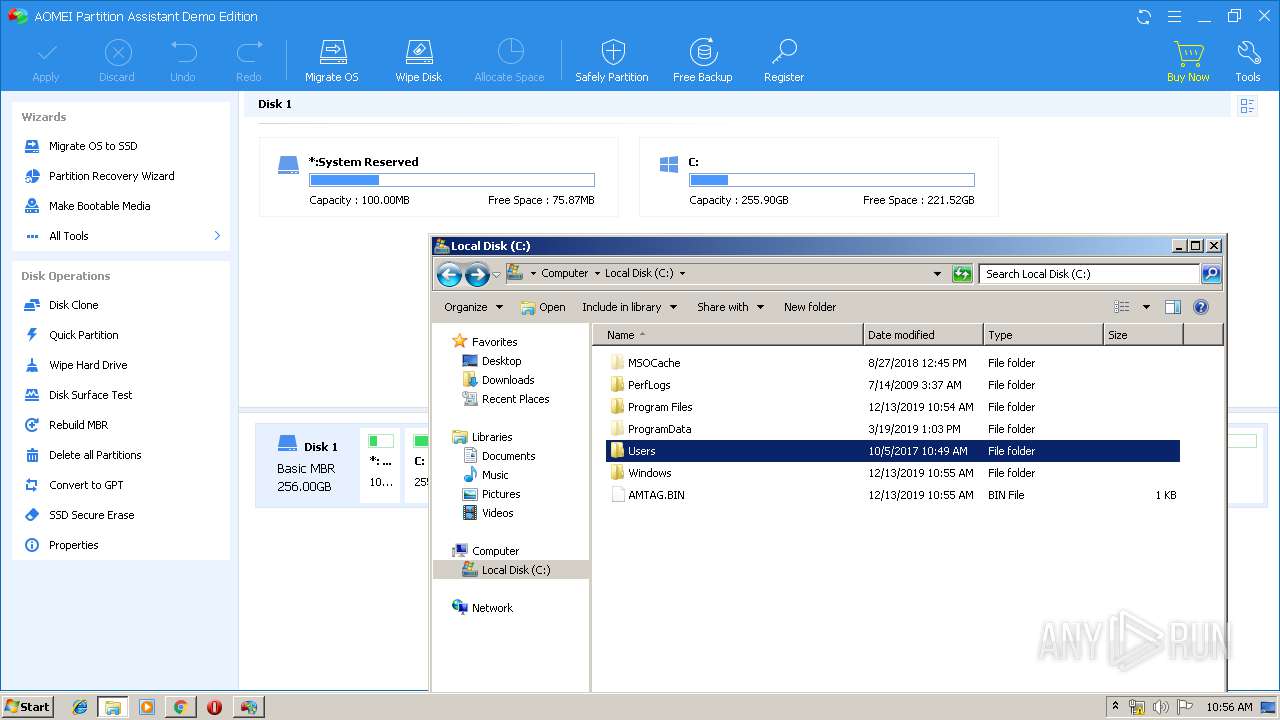
Task: Select the Windows folder row
Action: click(x=893, y=473)
